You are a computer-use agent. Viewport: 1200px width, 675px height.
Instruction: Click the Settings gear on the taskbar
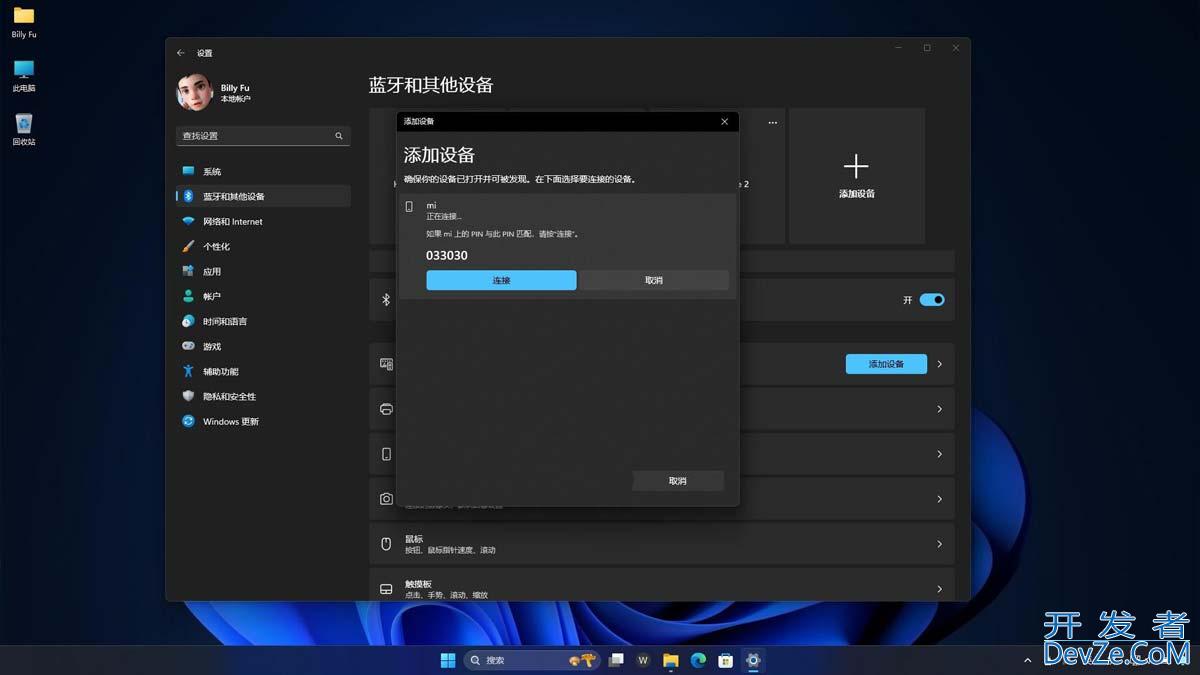[x=753, y=660]
